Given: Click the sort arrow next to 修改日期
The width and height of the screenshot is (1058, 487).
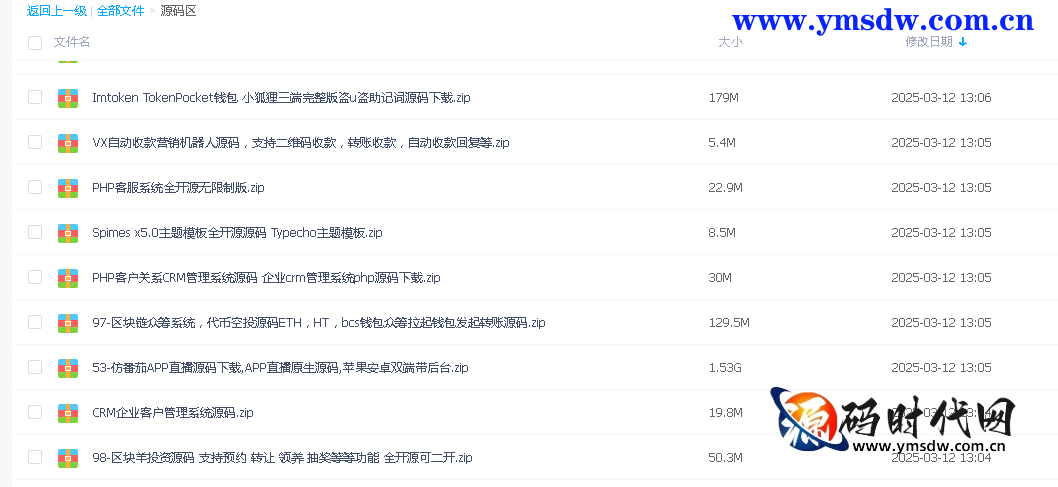Looking at the screenshot, I should (x=963, y=42).
